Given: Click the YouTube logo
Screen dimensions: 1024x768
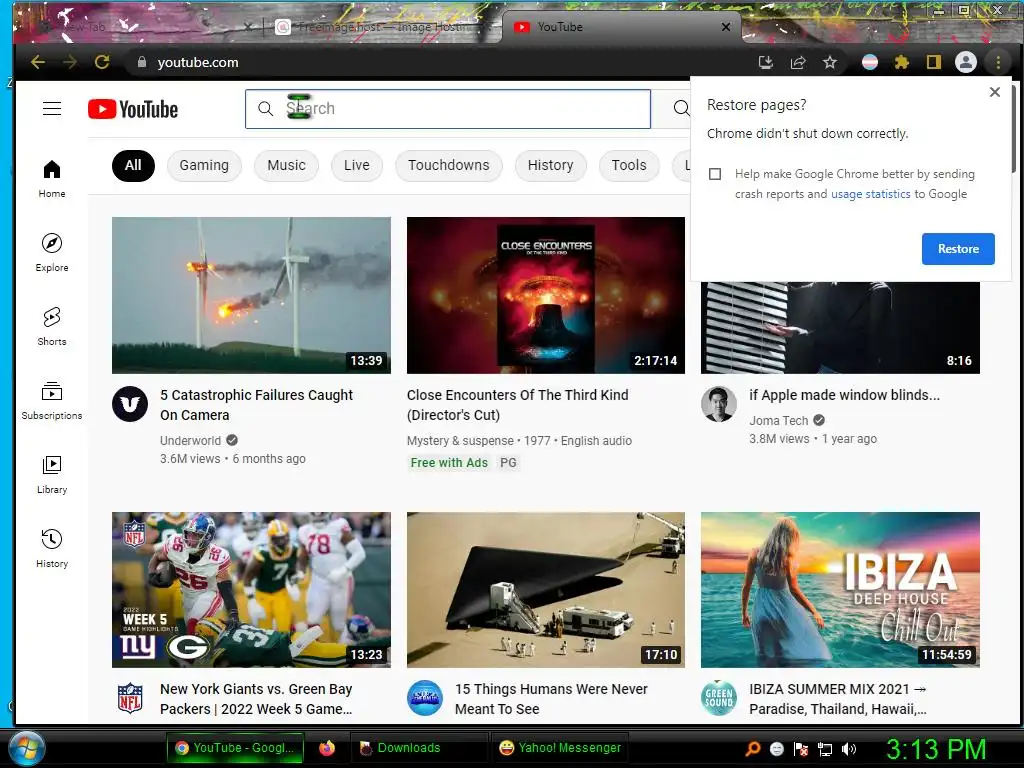Looking at the screenshot, I should pos(133,109).
